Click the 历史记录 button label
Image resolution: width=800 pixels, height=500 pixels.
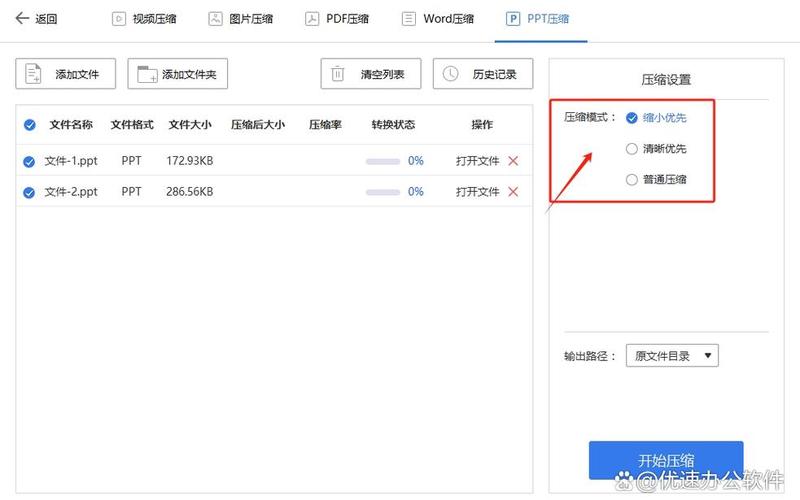[x=494, y=74]
